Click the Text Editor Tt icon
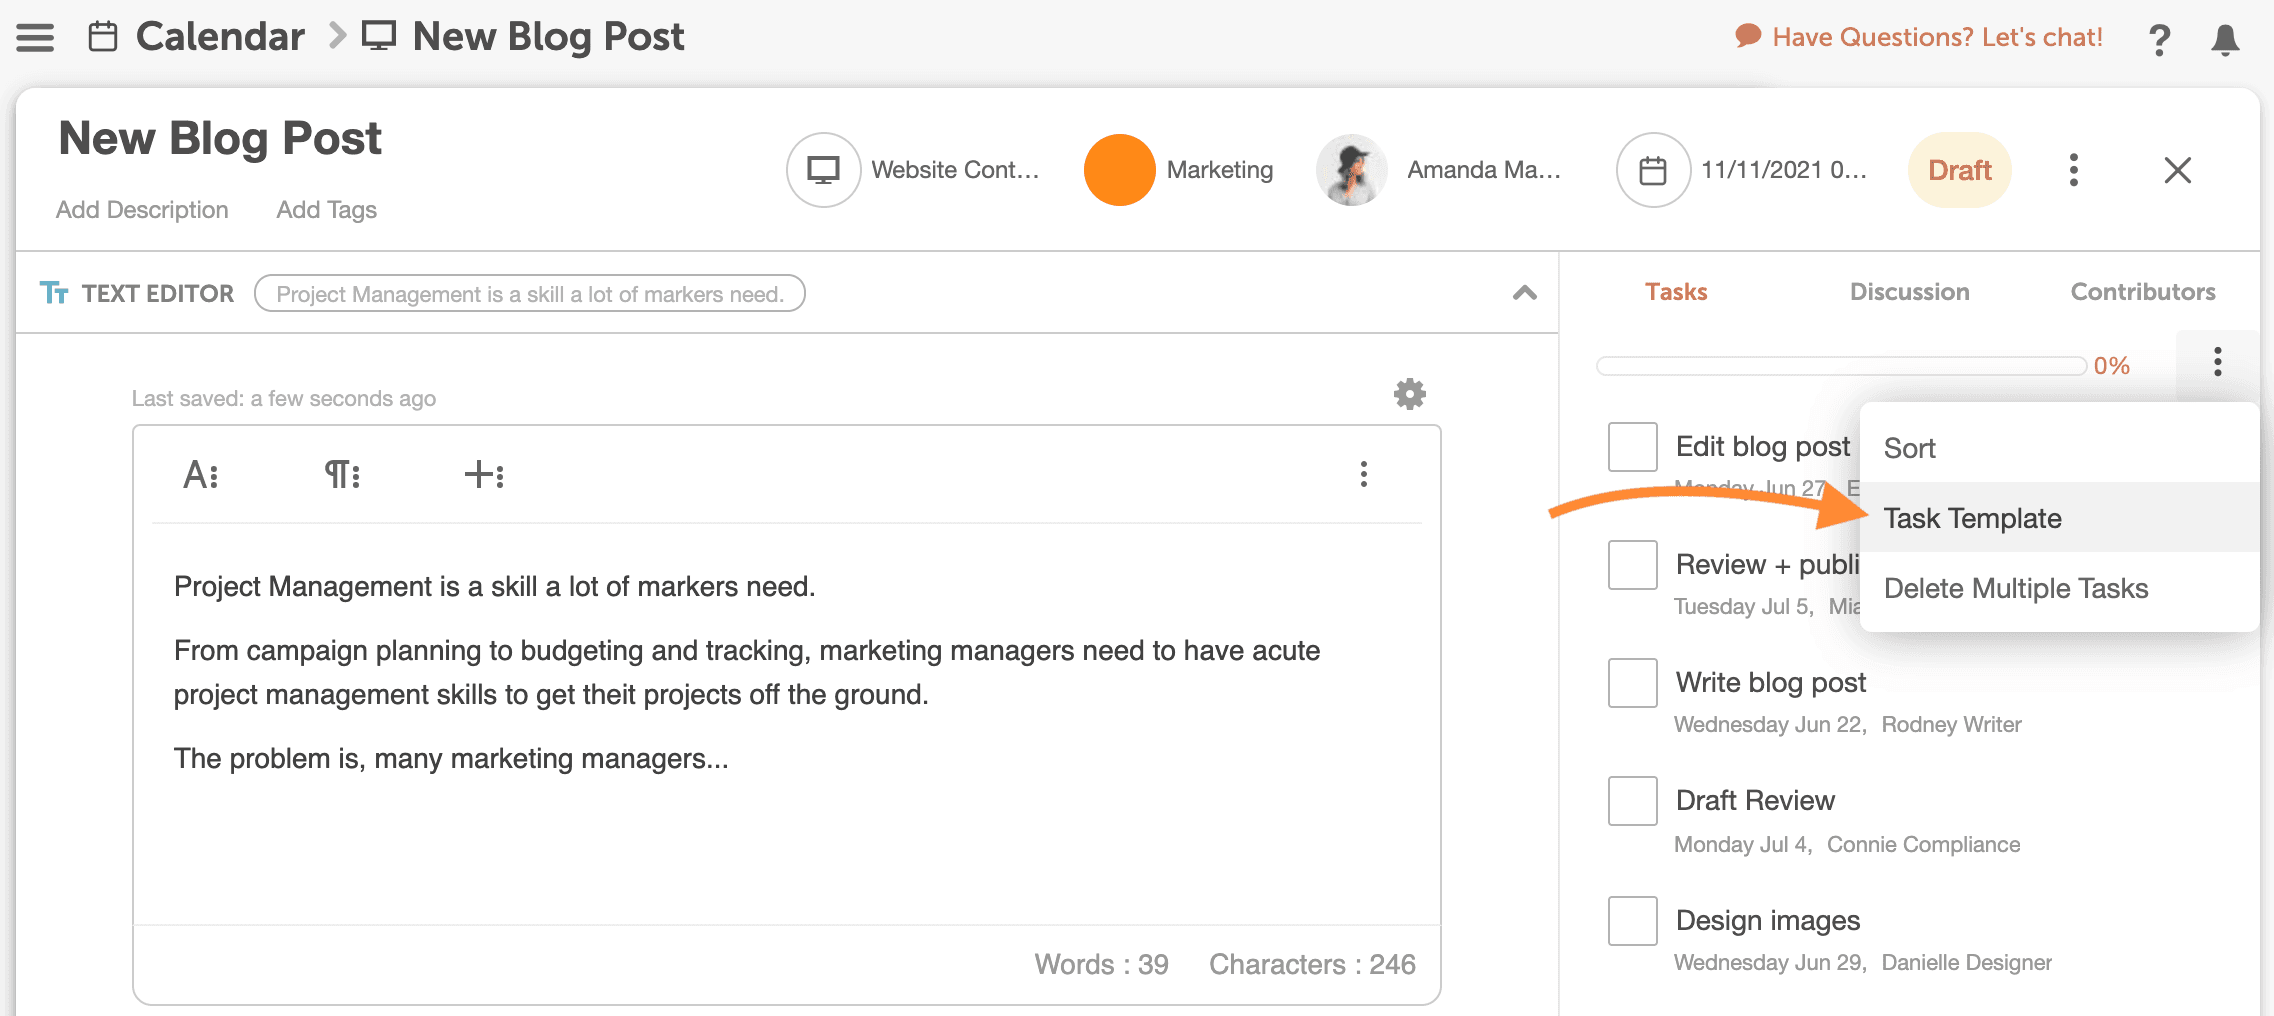Screen dimensions: 2274x1016 pos(54,293)
